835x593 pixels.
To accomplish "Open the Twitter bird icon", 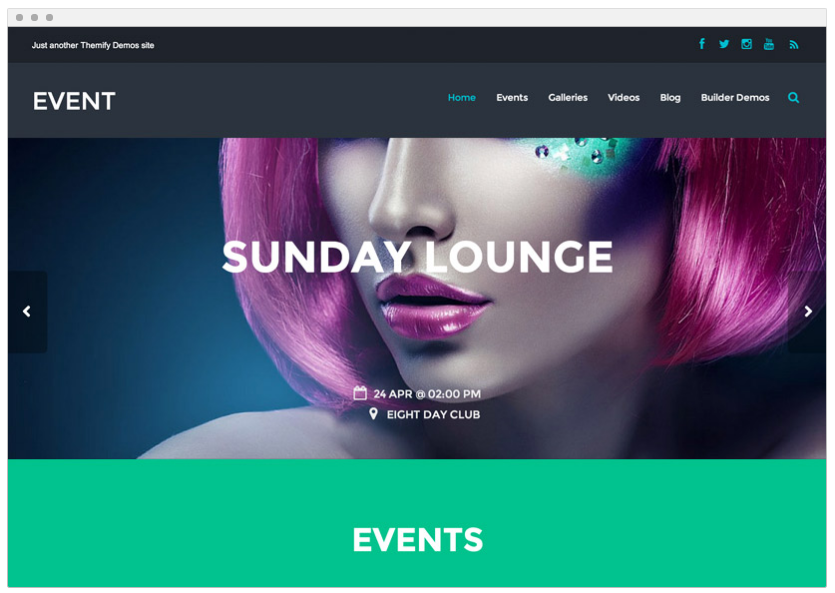I will click(x=724, y=44).
